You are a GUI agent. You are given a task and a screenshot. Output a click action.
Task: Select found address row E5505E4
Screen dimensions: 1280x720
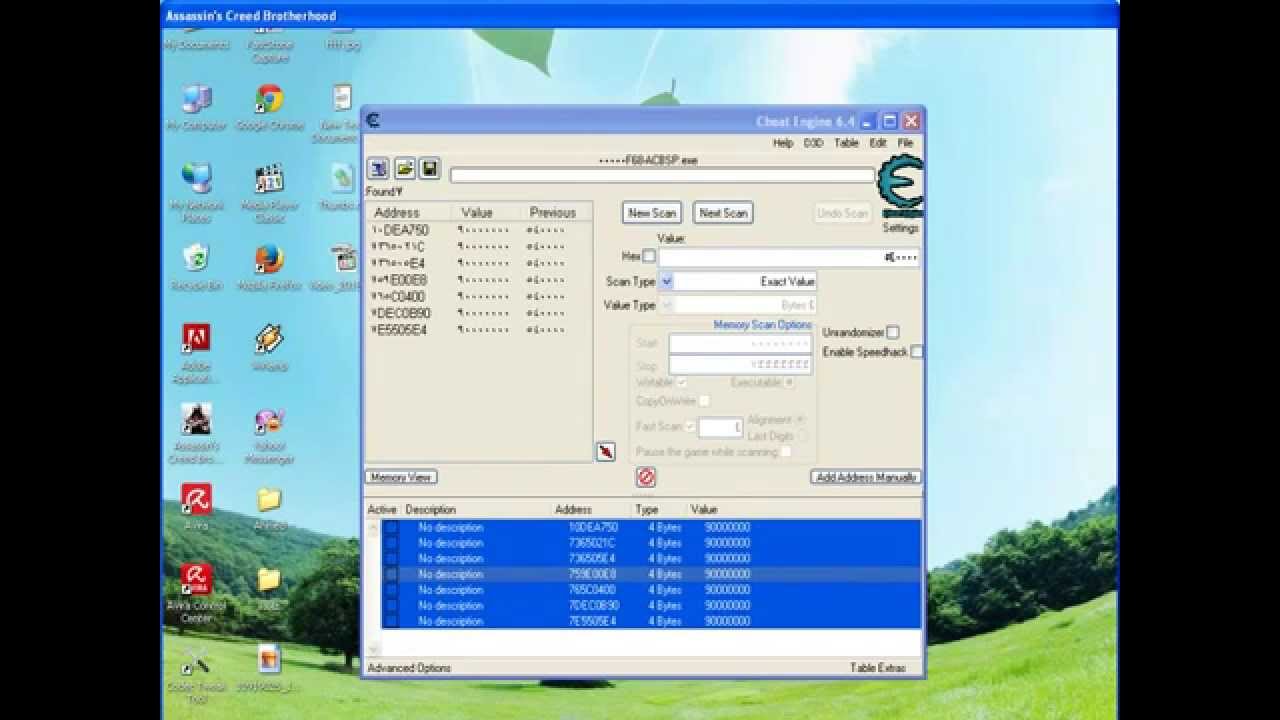[x=479, y=329]
